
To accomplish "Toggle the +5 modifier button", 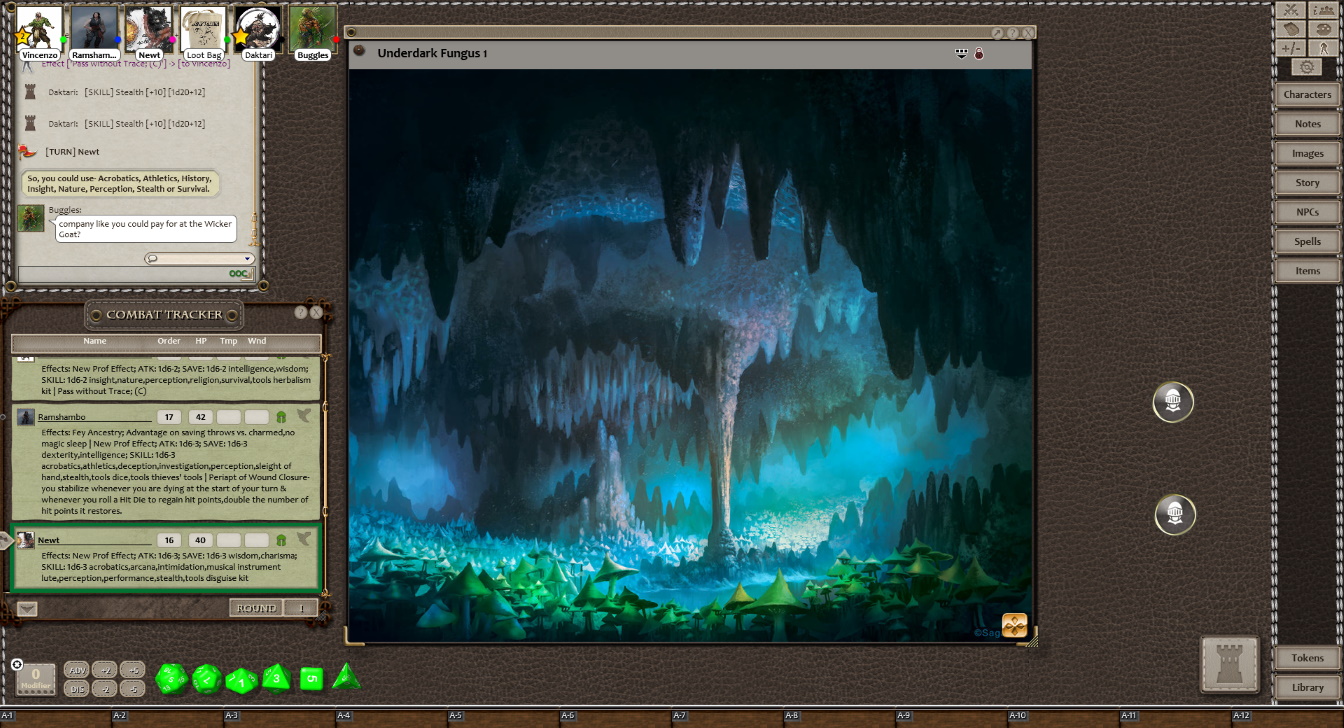I will [x=132, y=670].
